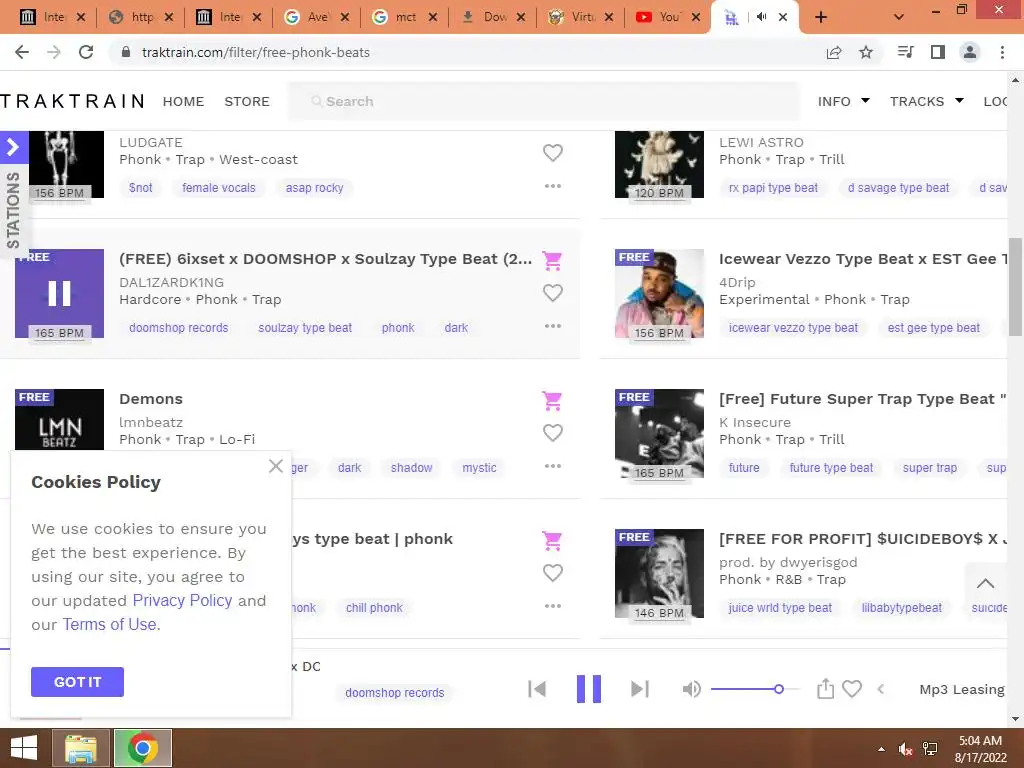The height and width of the screenshot is (768, 1024).
Task: Open the Icewear Vezzo beat thumbnail
Action: coord(660,293)
